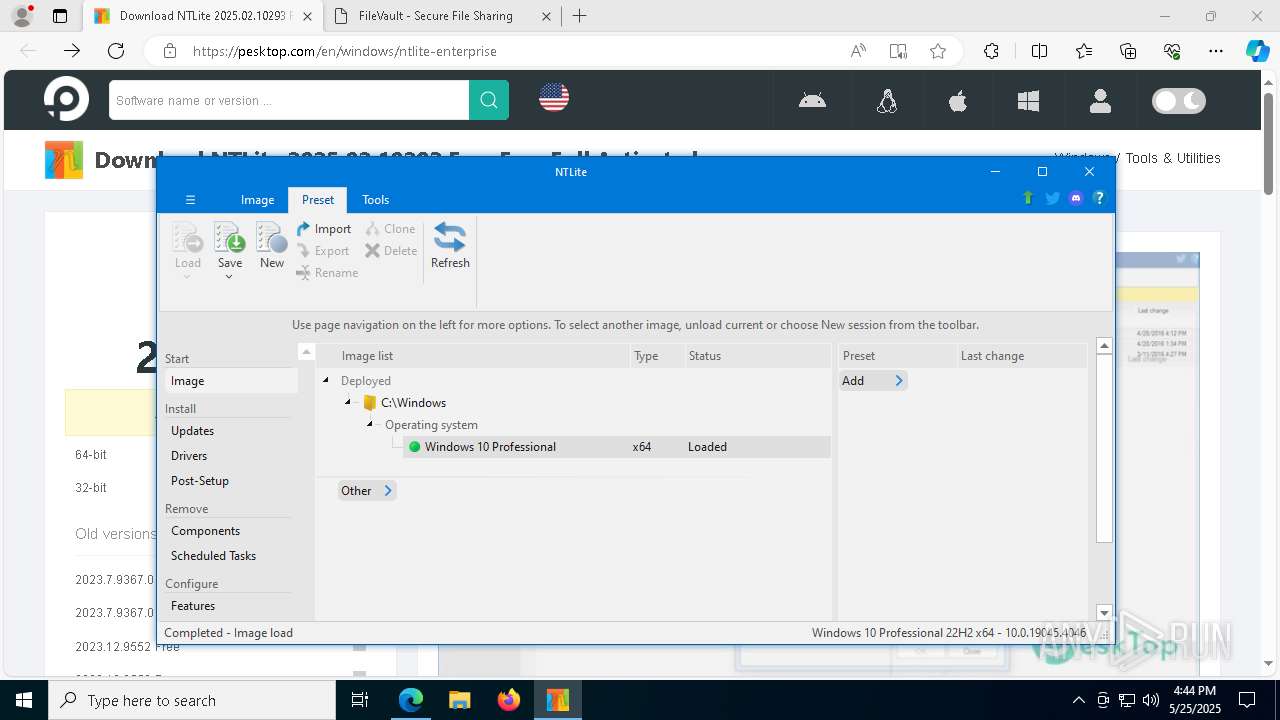Click the browser address bar
1280x720 pixels.
pyautogui.click(x=515, y=51)
